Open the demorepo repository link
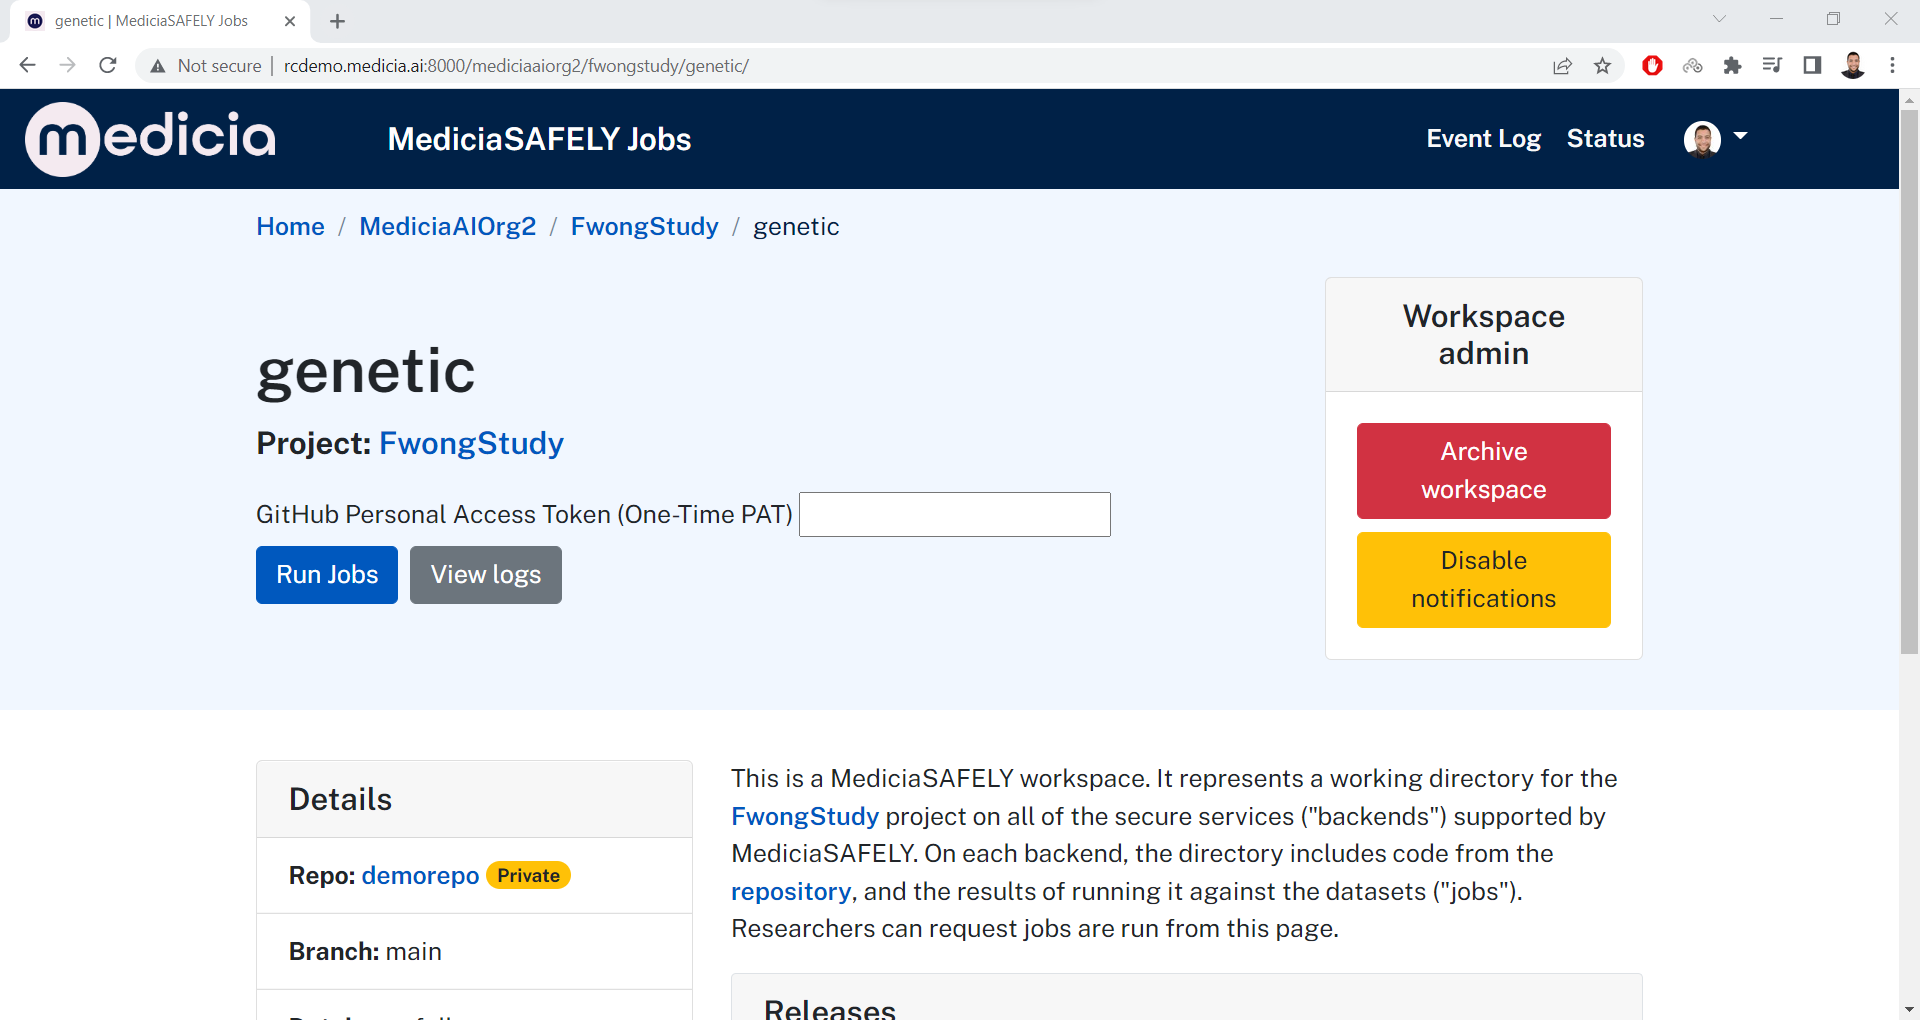This screenshot has height=1020, width=1920. point(420,876)
